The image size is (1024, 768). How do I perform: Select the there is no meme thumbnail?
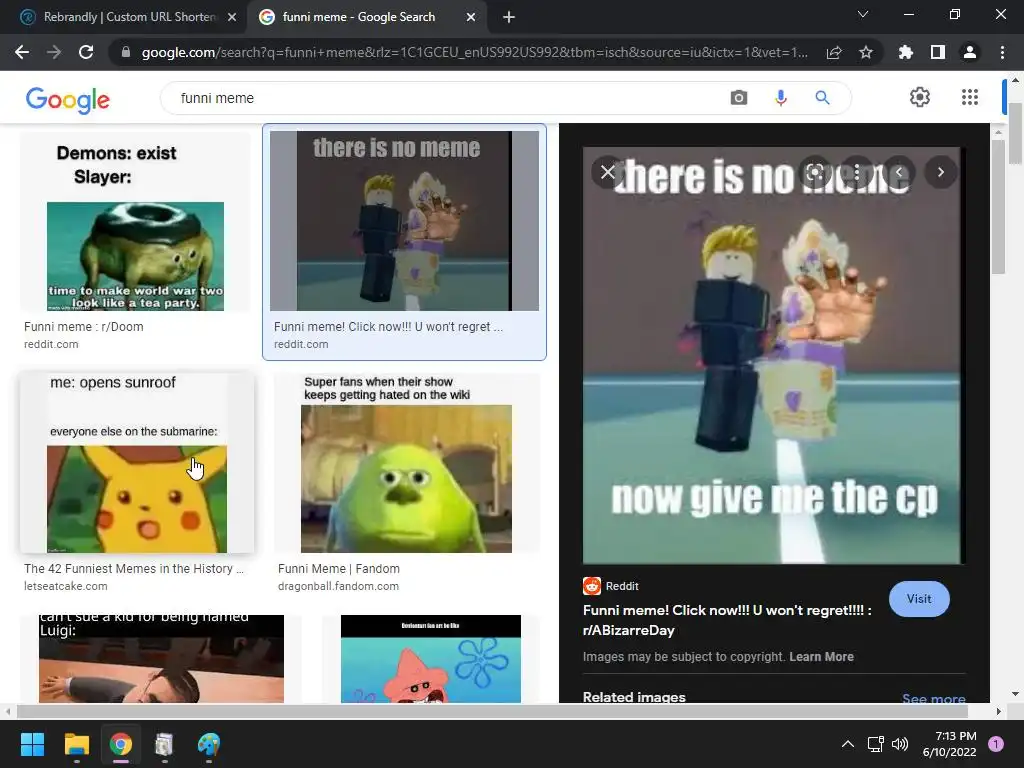point(404,221)
